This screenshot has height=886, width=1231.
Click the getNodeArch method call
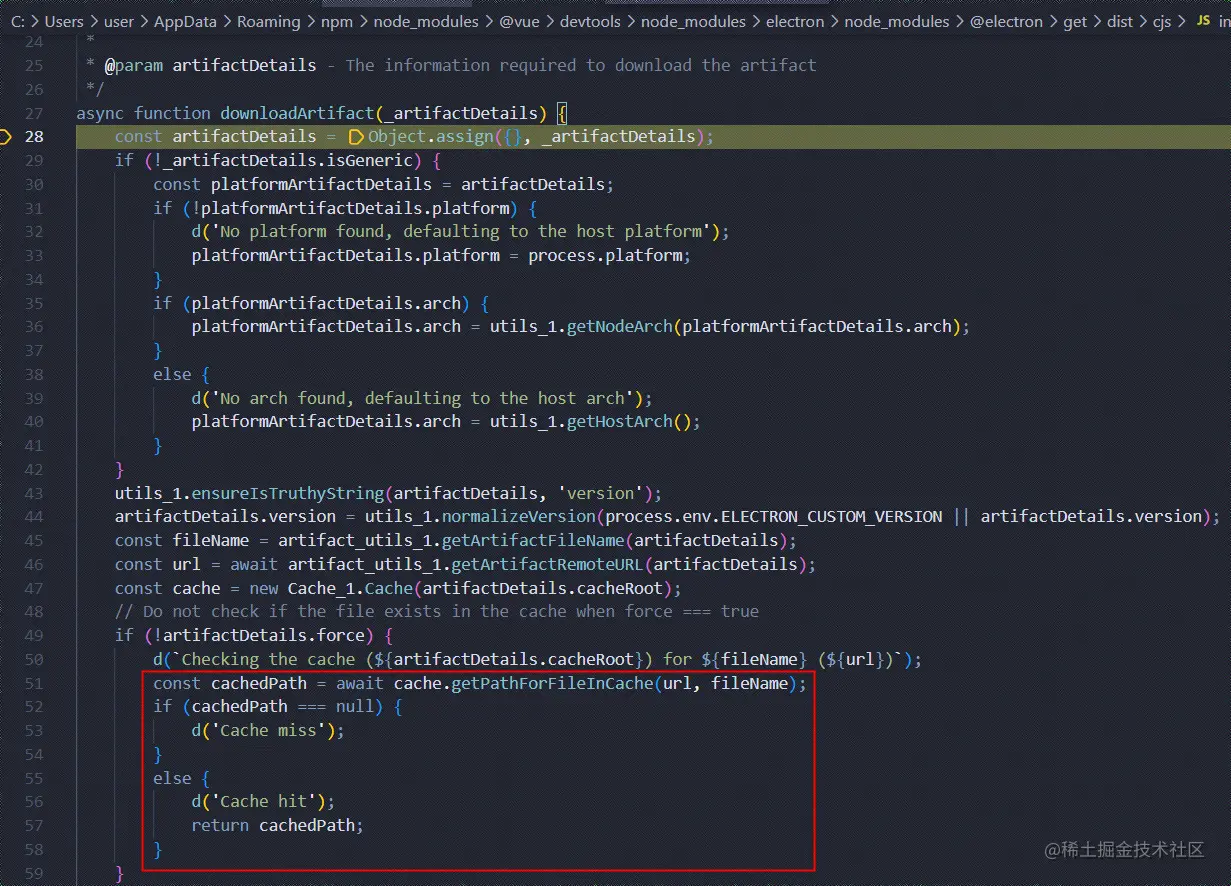click(619, 326)
